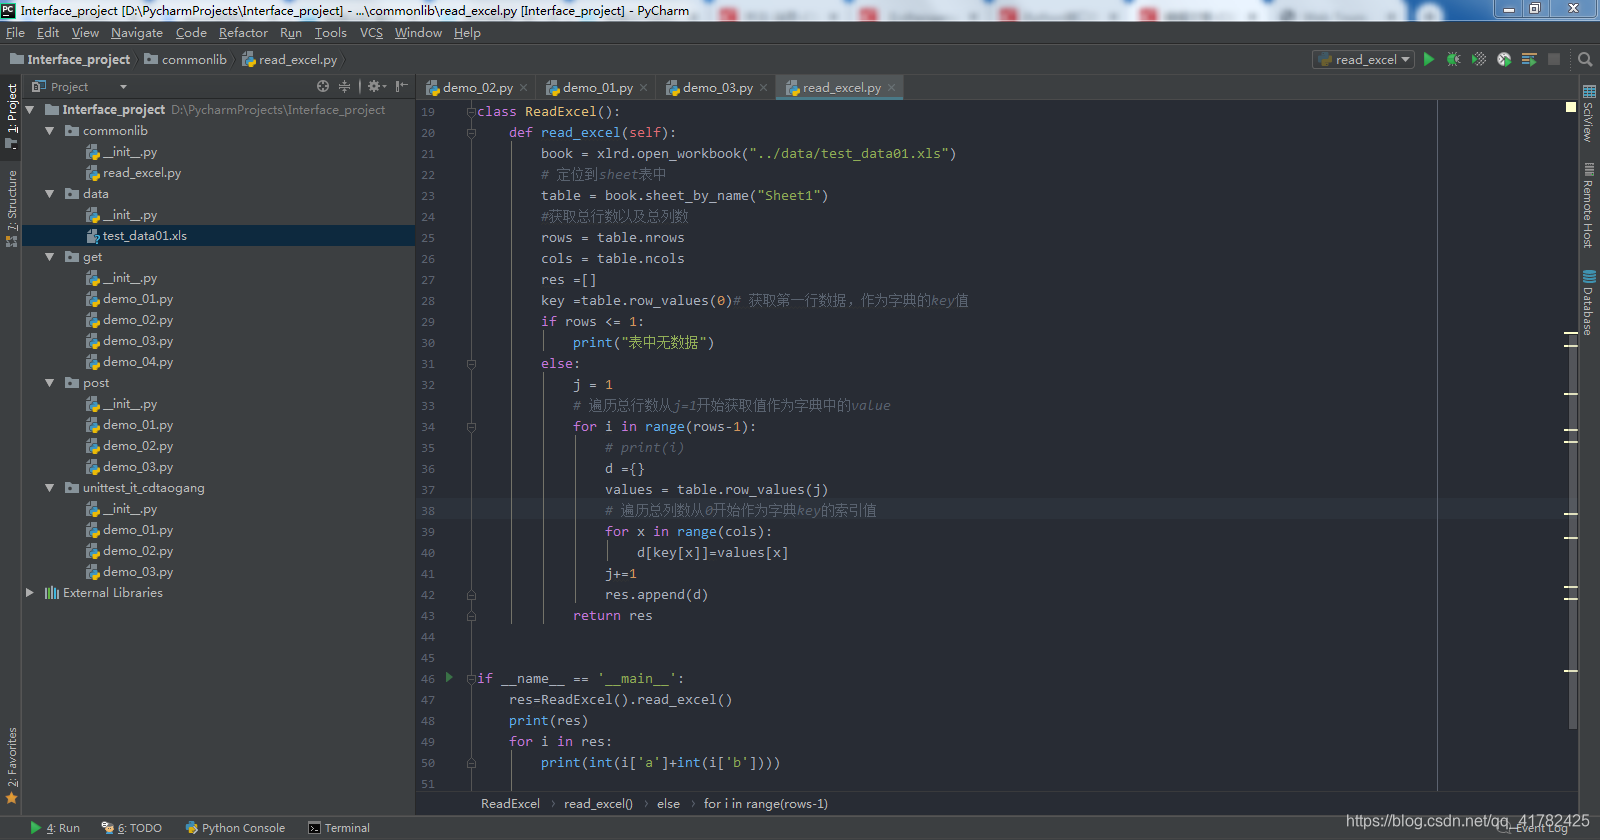This screenshot has width=1600, height=840.
Task: Open the SciView side panel
Action: 1588,113
